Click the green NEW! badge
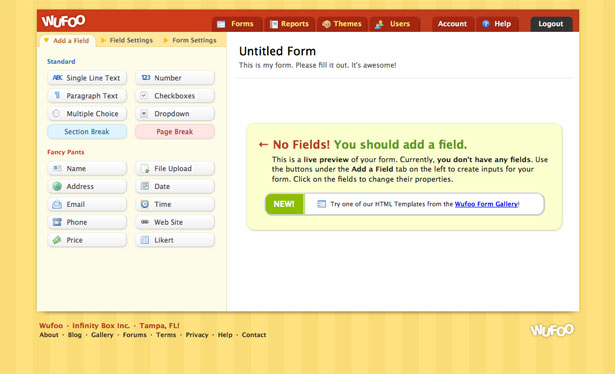 tap(284, 204)
